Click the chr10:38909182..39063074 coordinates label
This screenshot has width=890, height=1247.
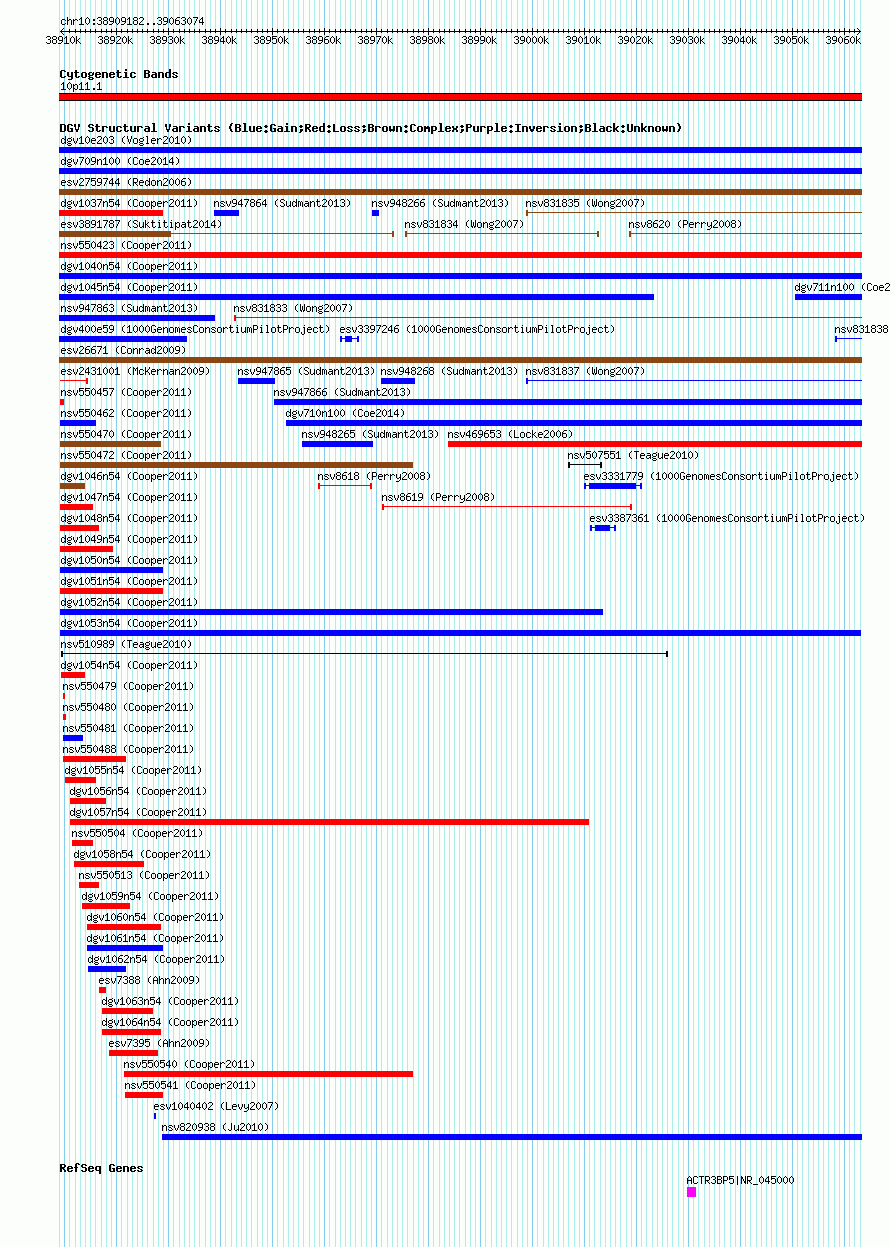tap(132, 21)
